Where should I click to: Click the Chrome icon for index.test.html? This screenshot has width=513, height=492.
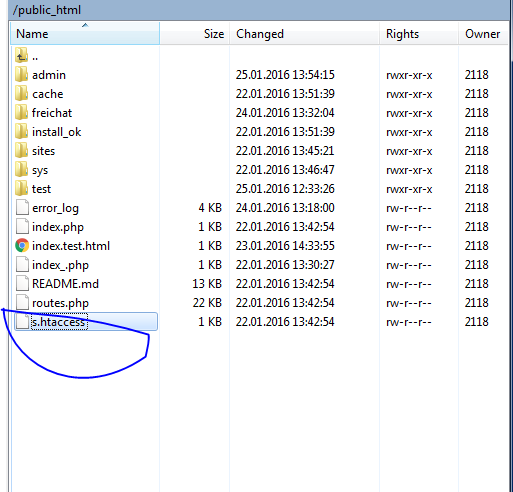coord(22,246)
